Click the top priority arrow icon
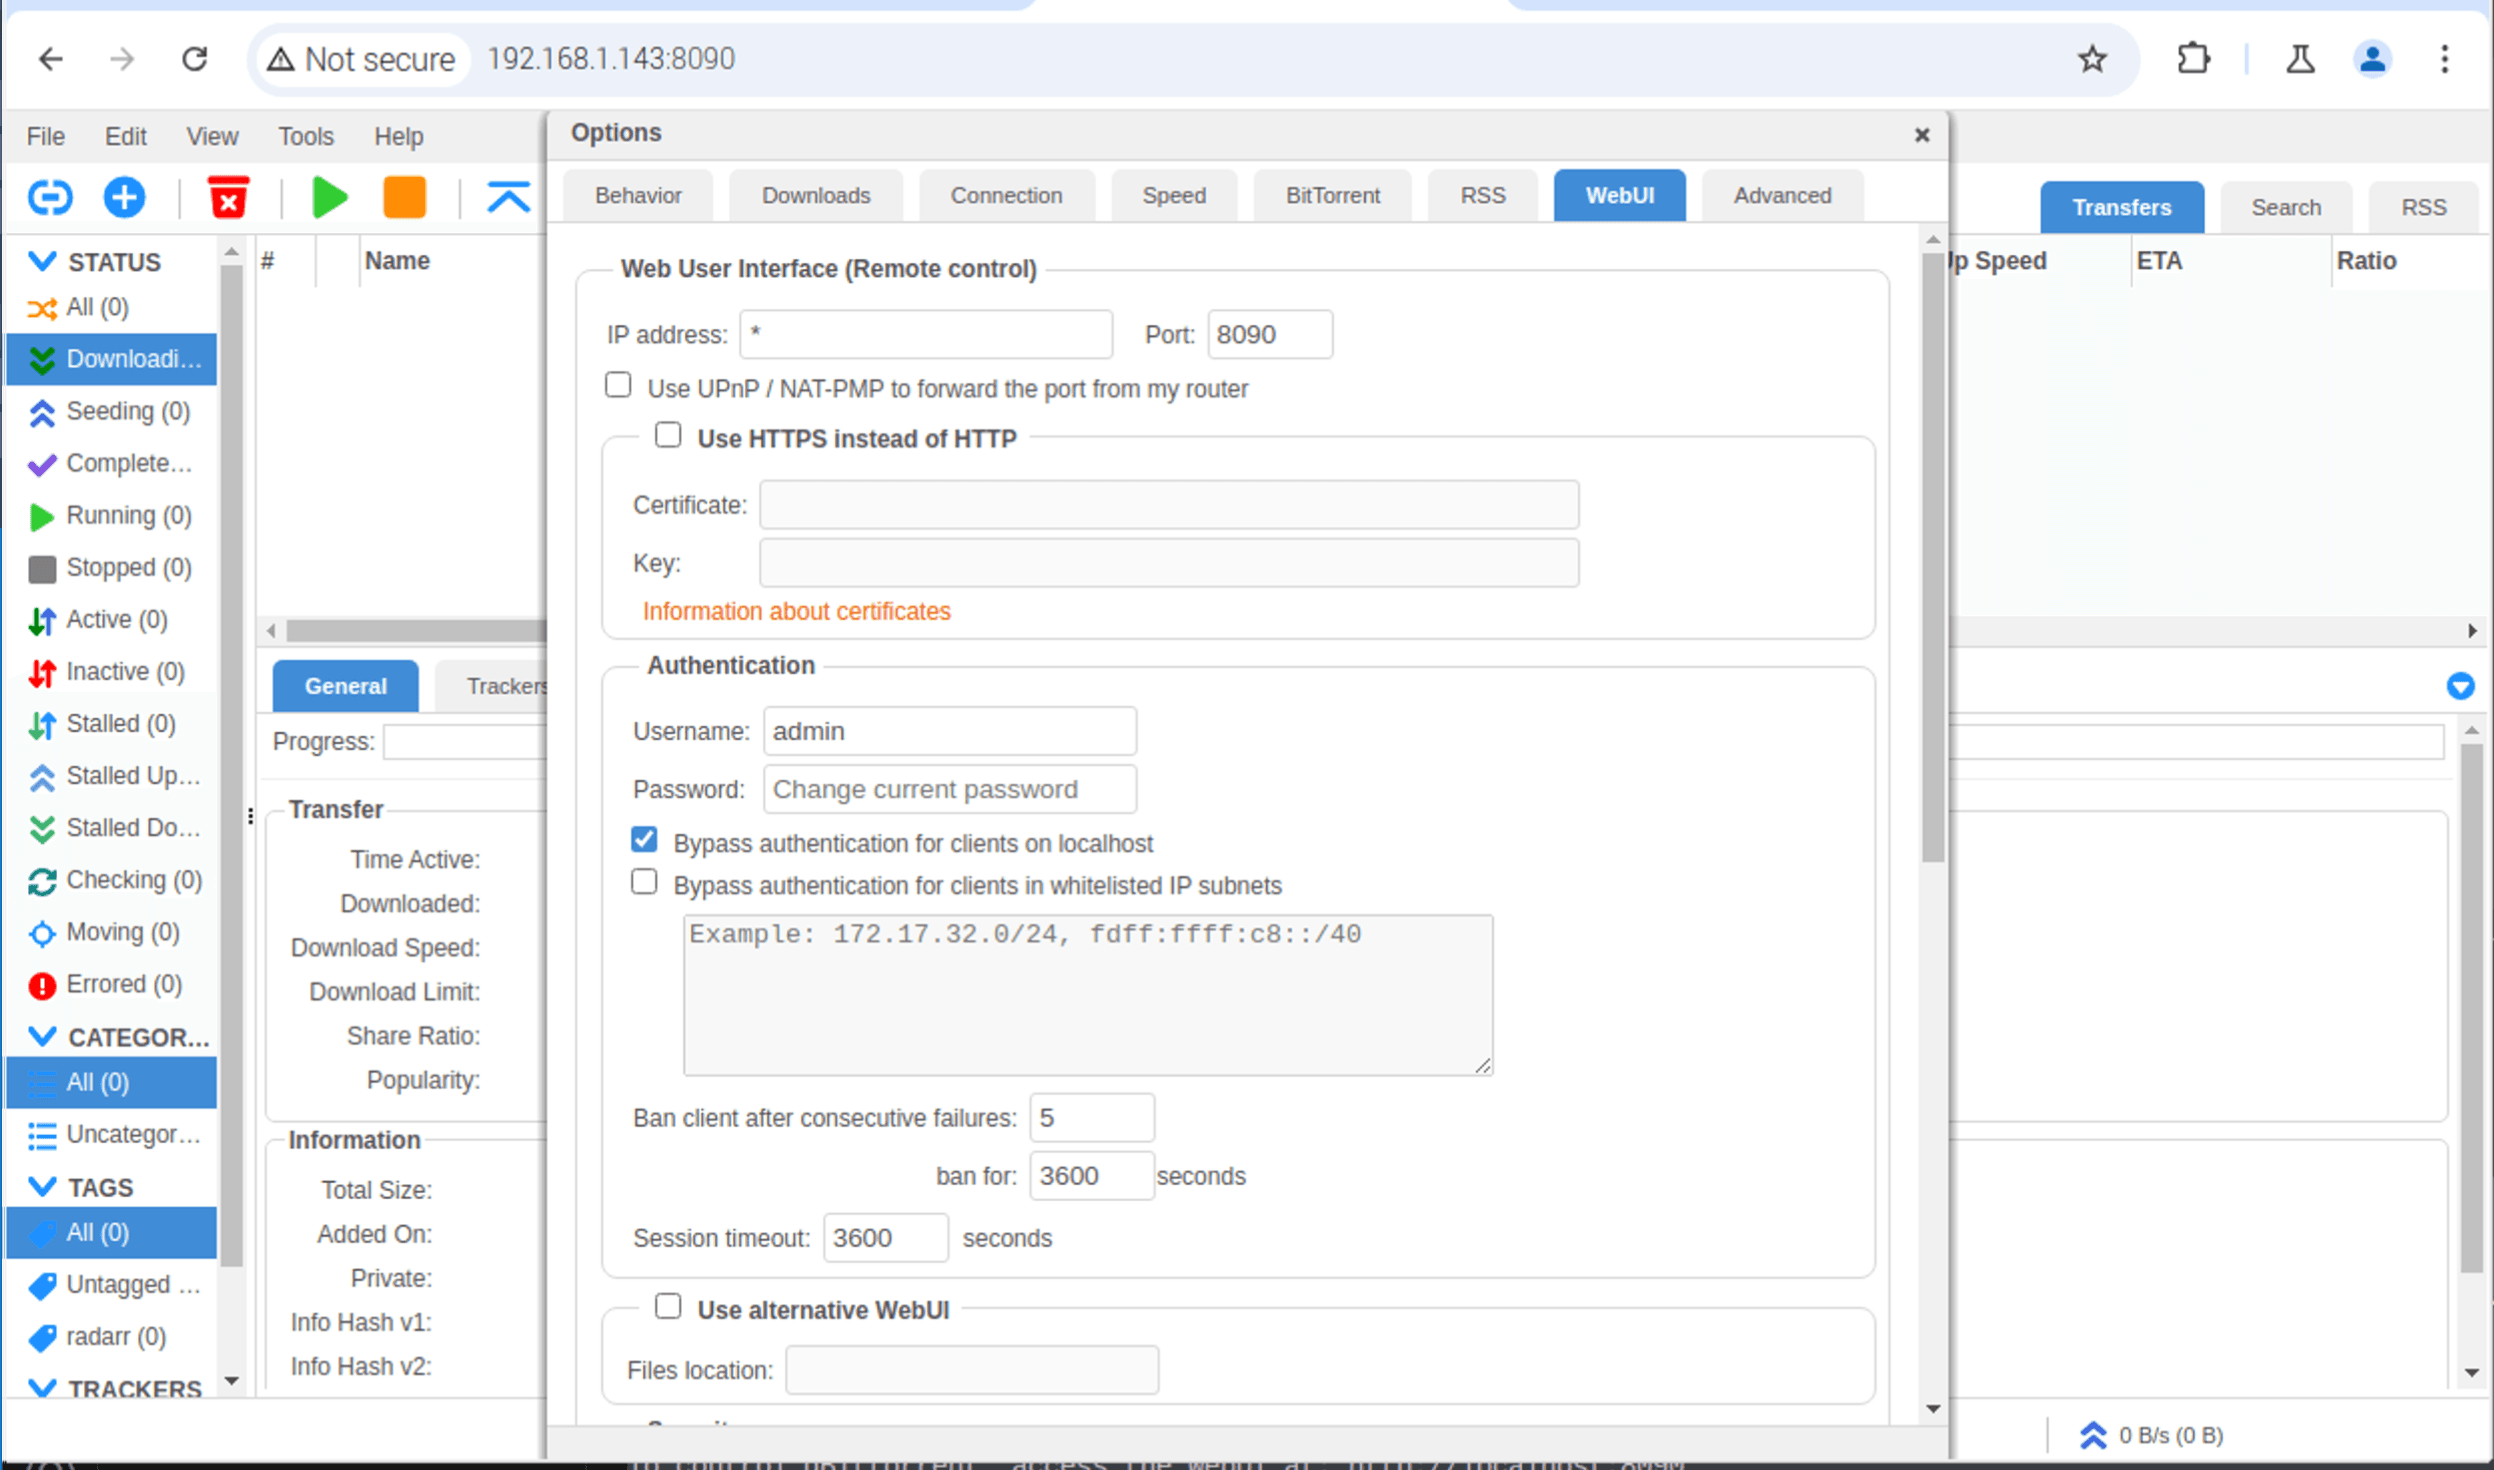Screen dimensions: 2494x1470 [x=508, y=197]
